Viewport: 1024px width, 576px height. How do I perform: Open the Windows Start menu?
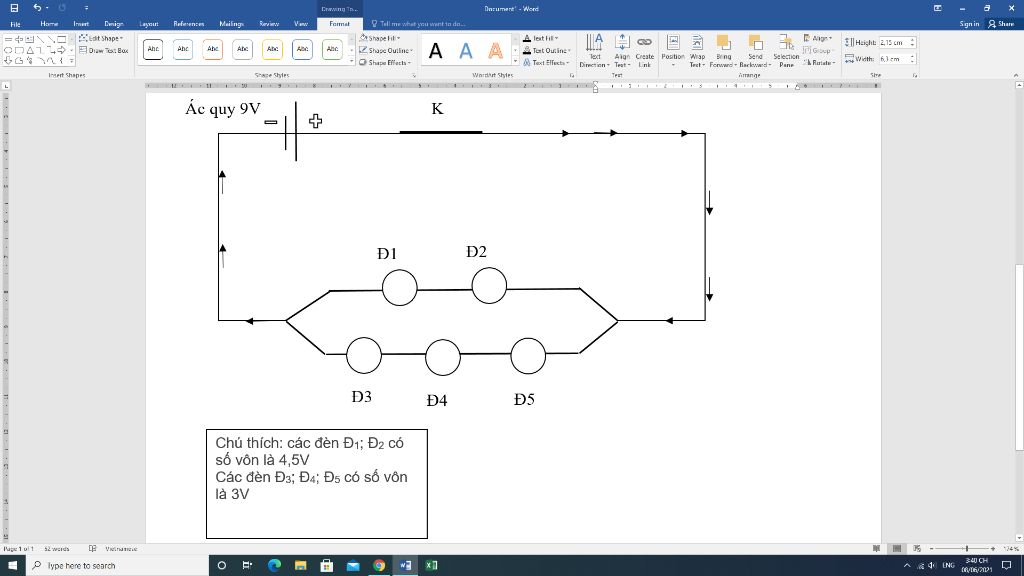12,566
